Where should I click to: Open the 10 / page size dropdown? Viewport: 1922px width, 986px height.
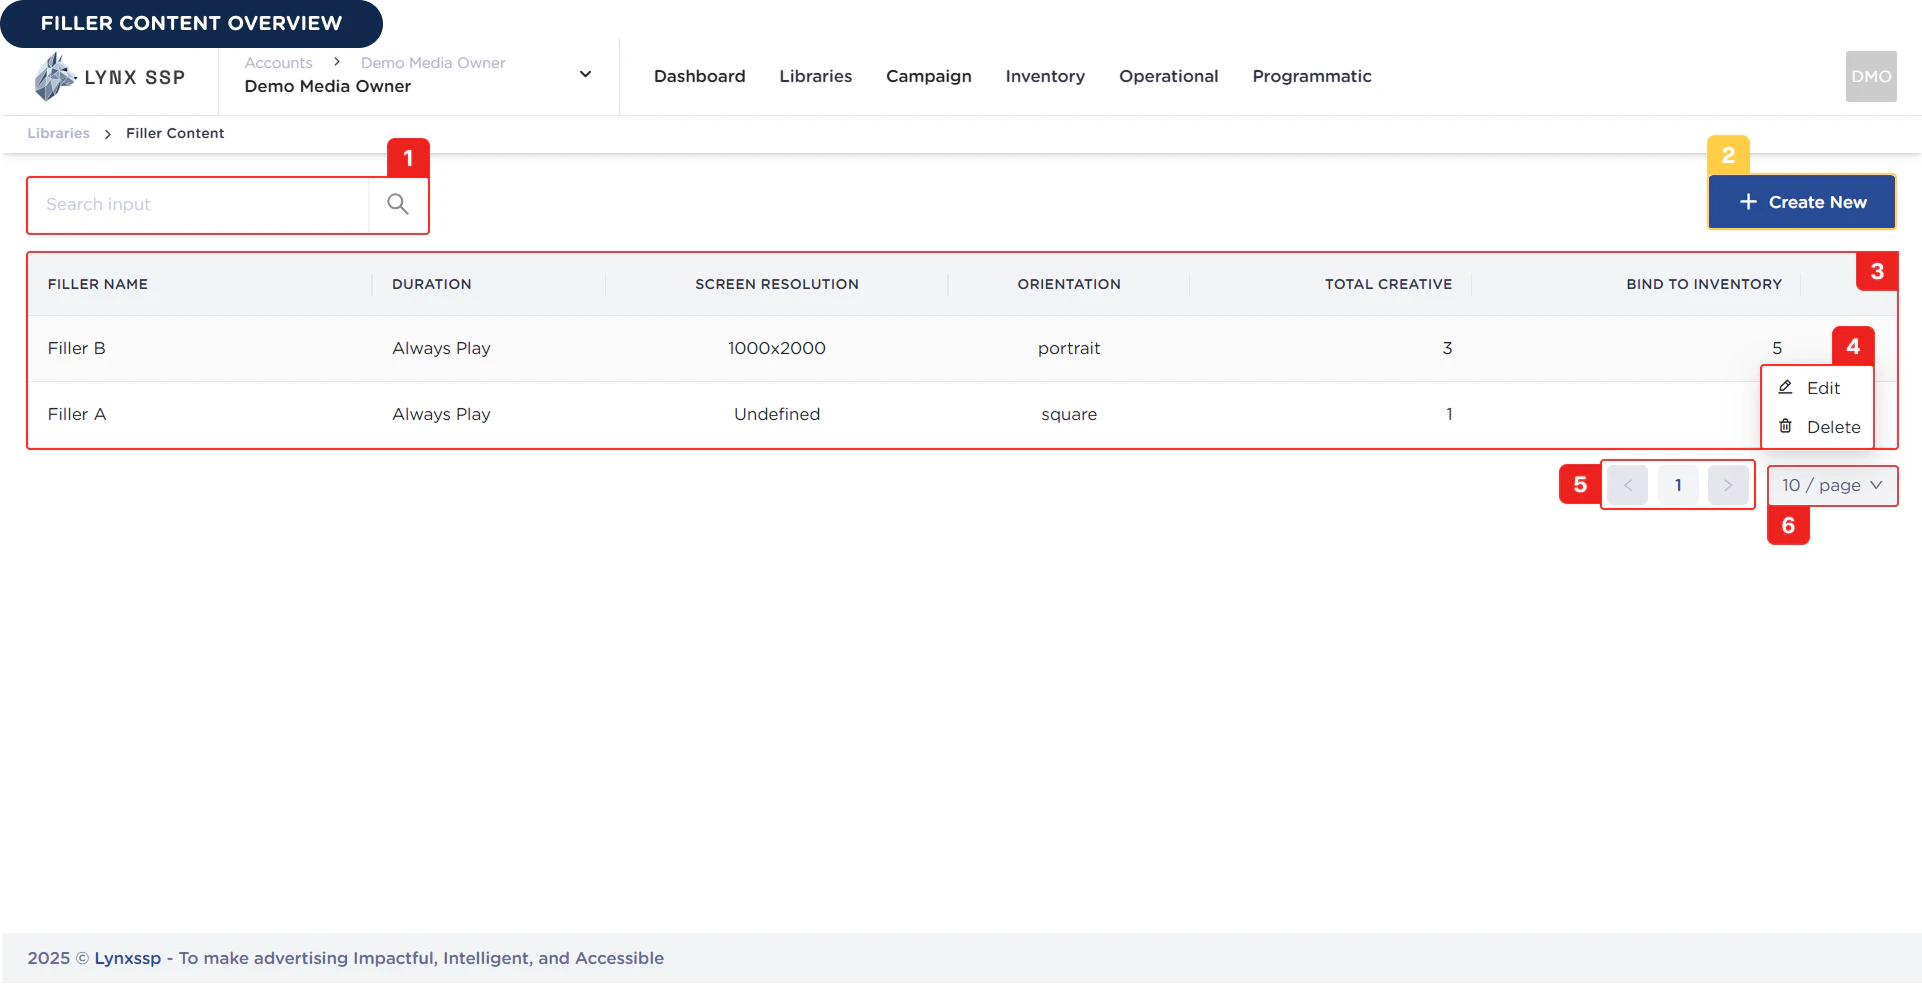1831,485
